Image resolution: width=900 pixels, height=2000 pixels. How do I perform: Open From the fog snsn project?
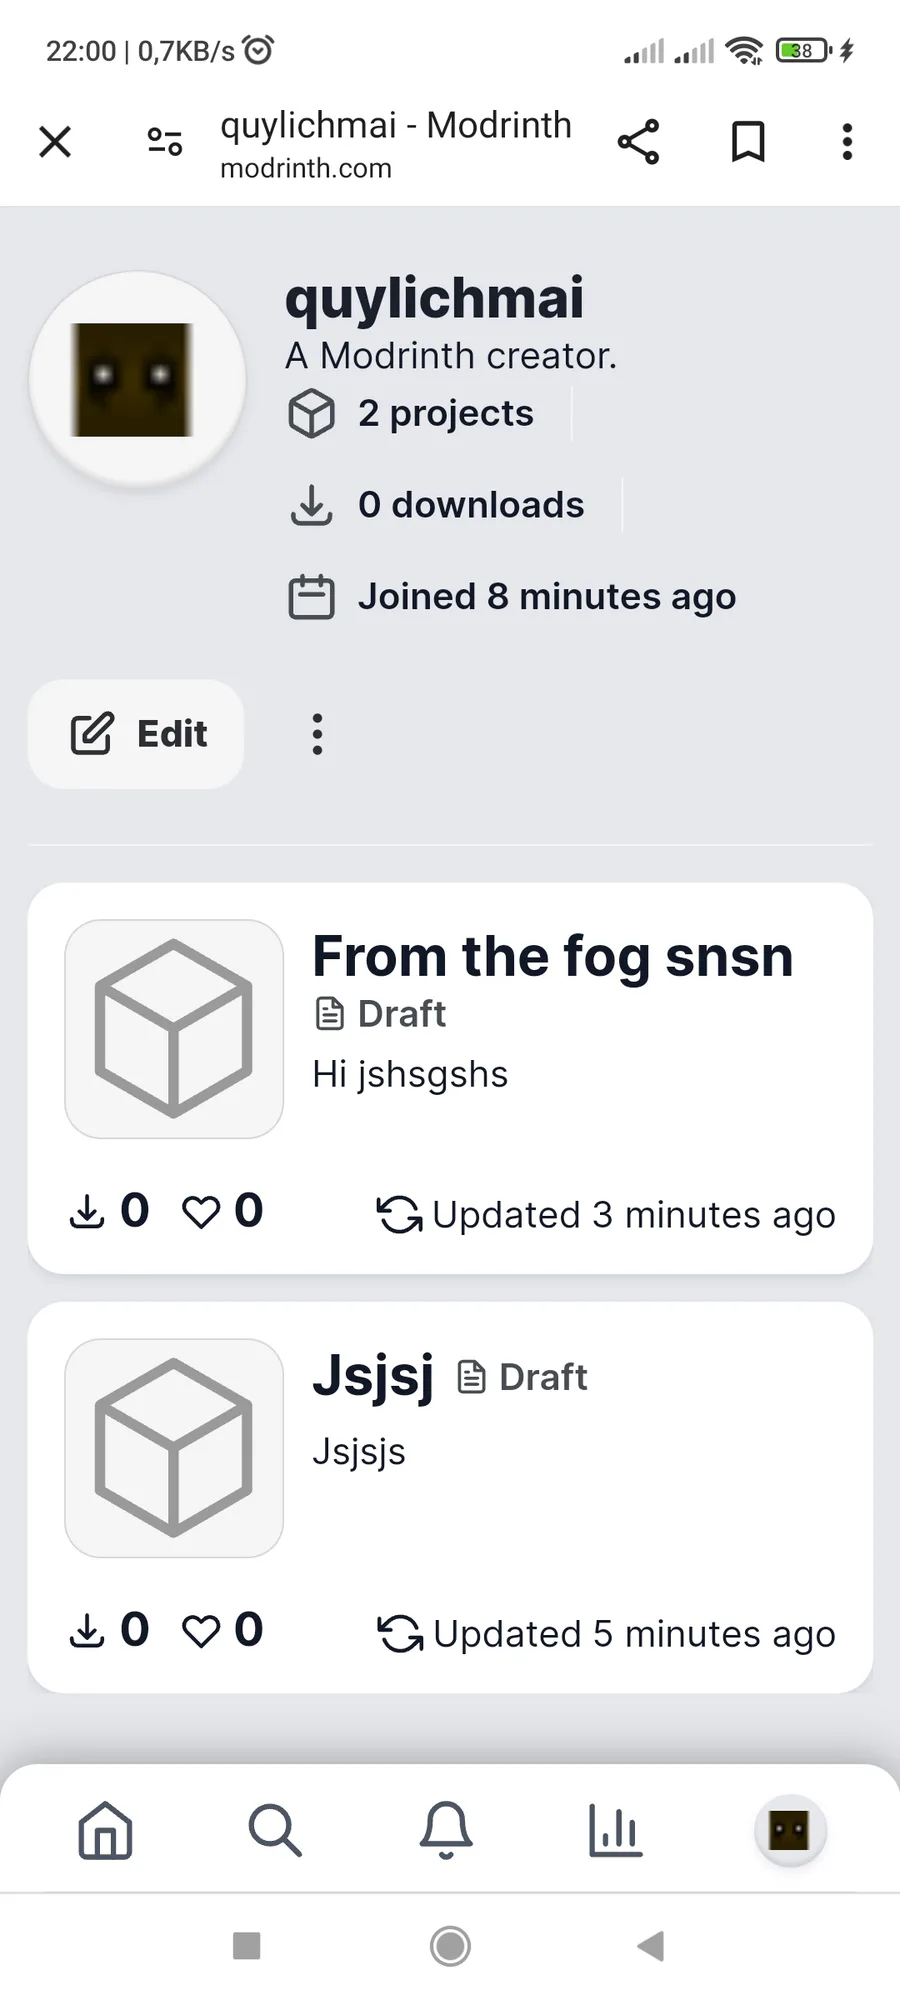point(553,956)
